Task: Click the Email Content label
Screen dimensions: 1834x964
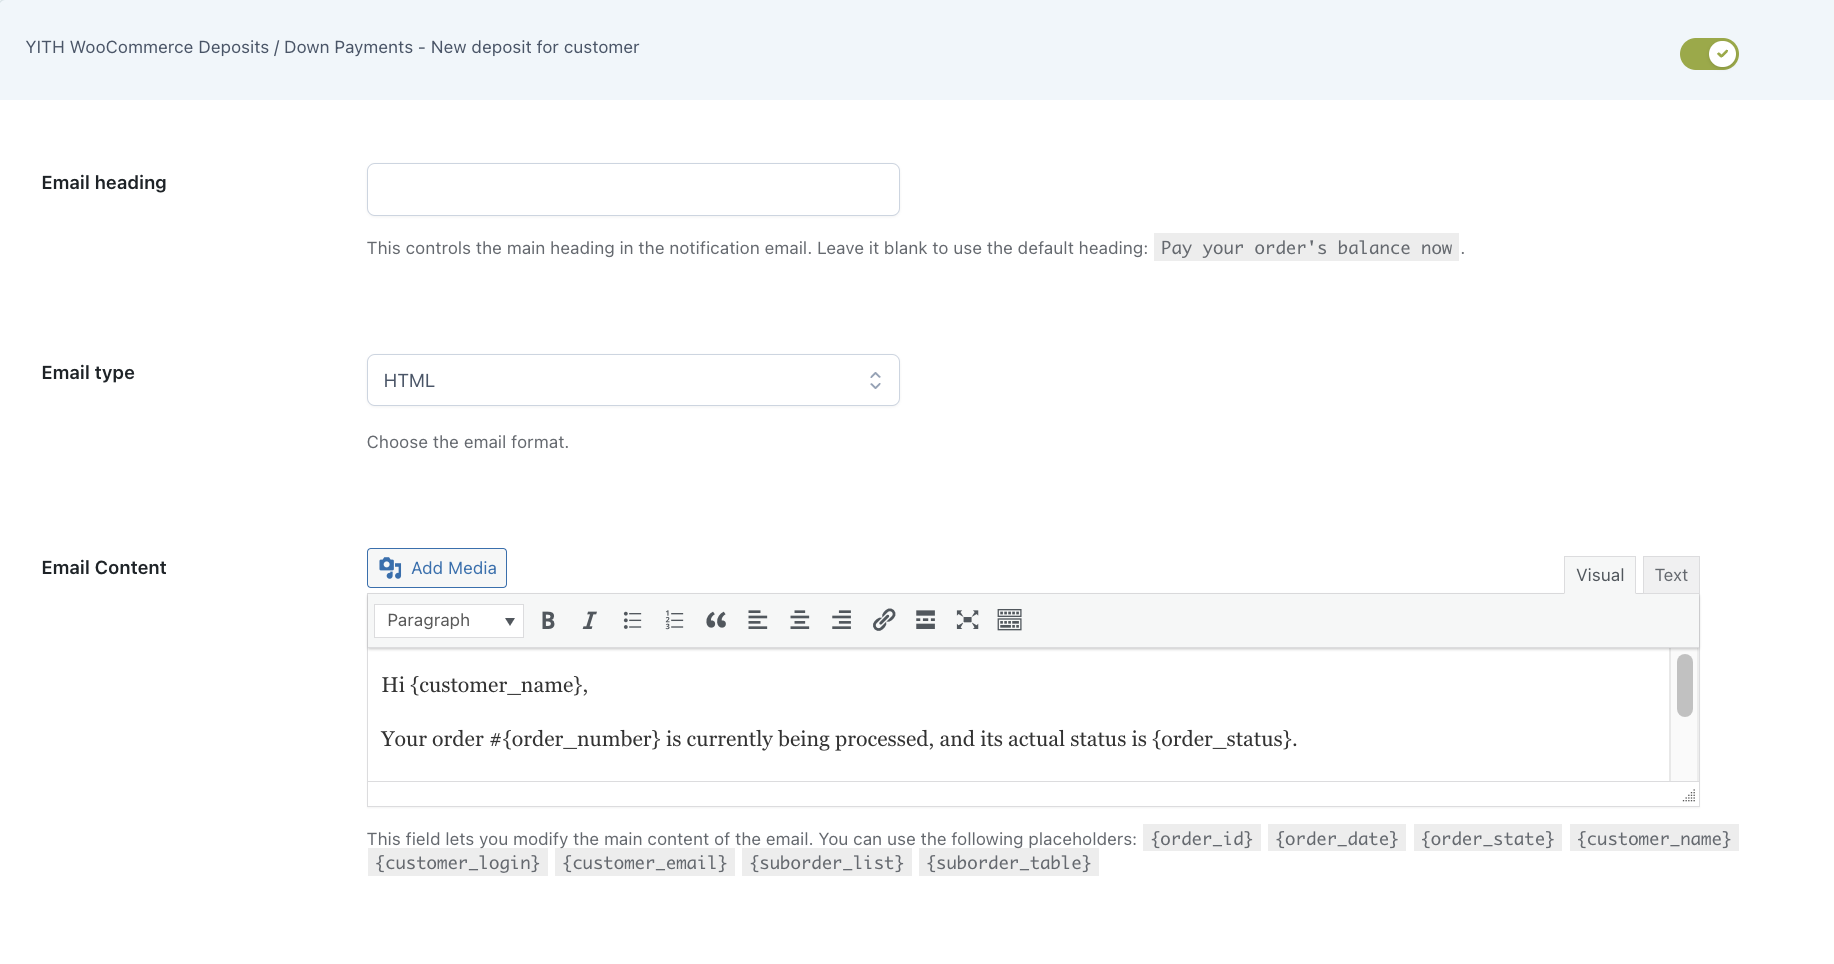Action: pos(104,568)
